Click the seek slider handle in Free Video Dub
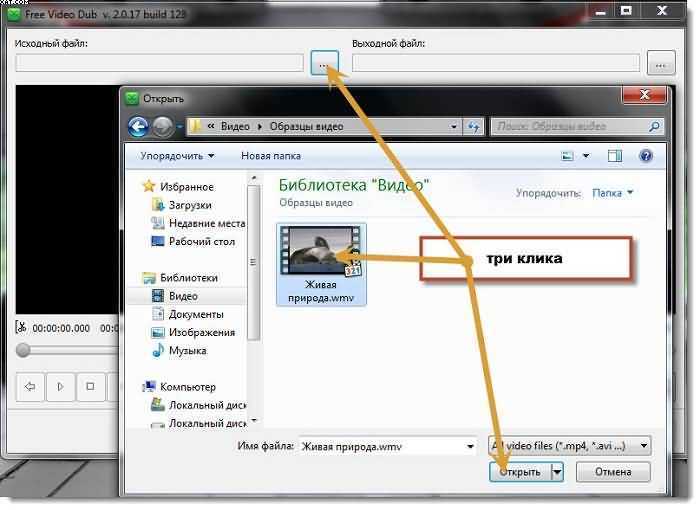 click(x=23, y=350)
